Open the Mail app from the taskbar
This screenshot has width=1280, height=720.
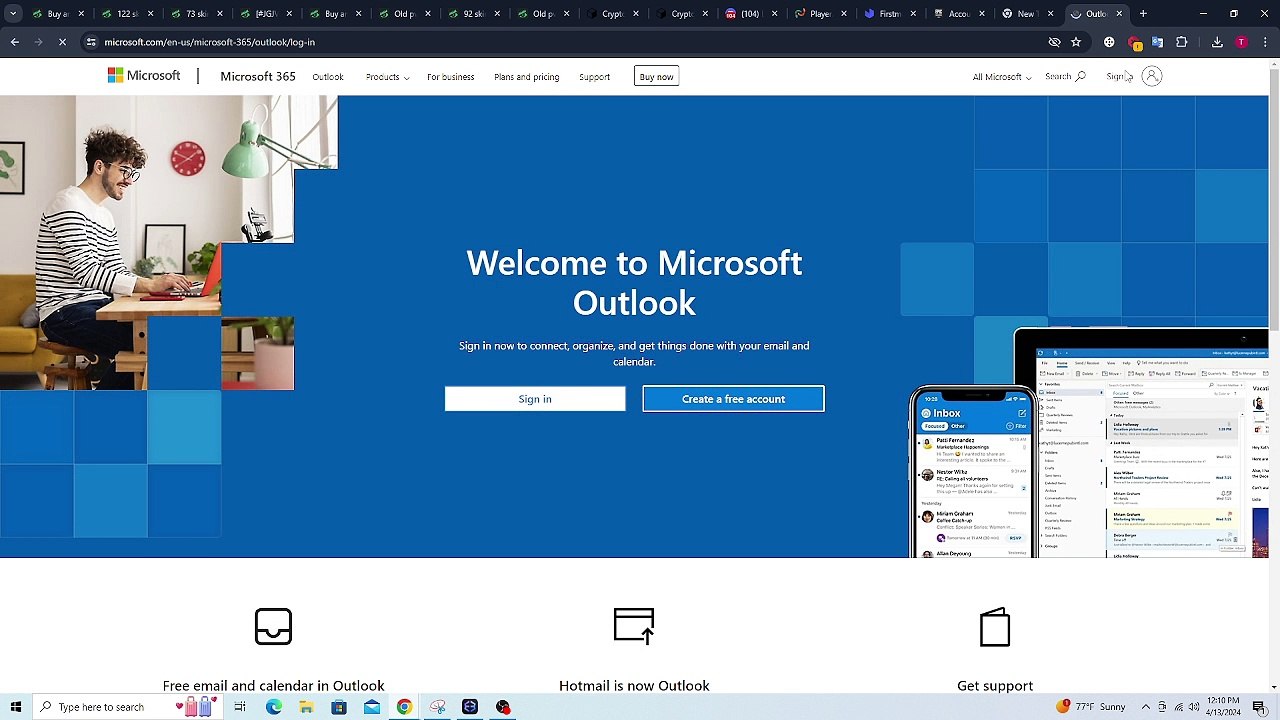[x=372, y=707]
